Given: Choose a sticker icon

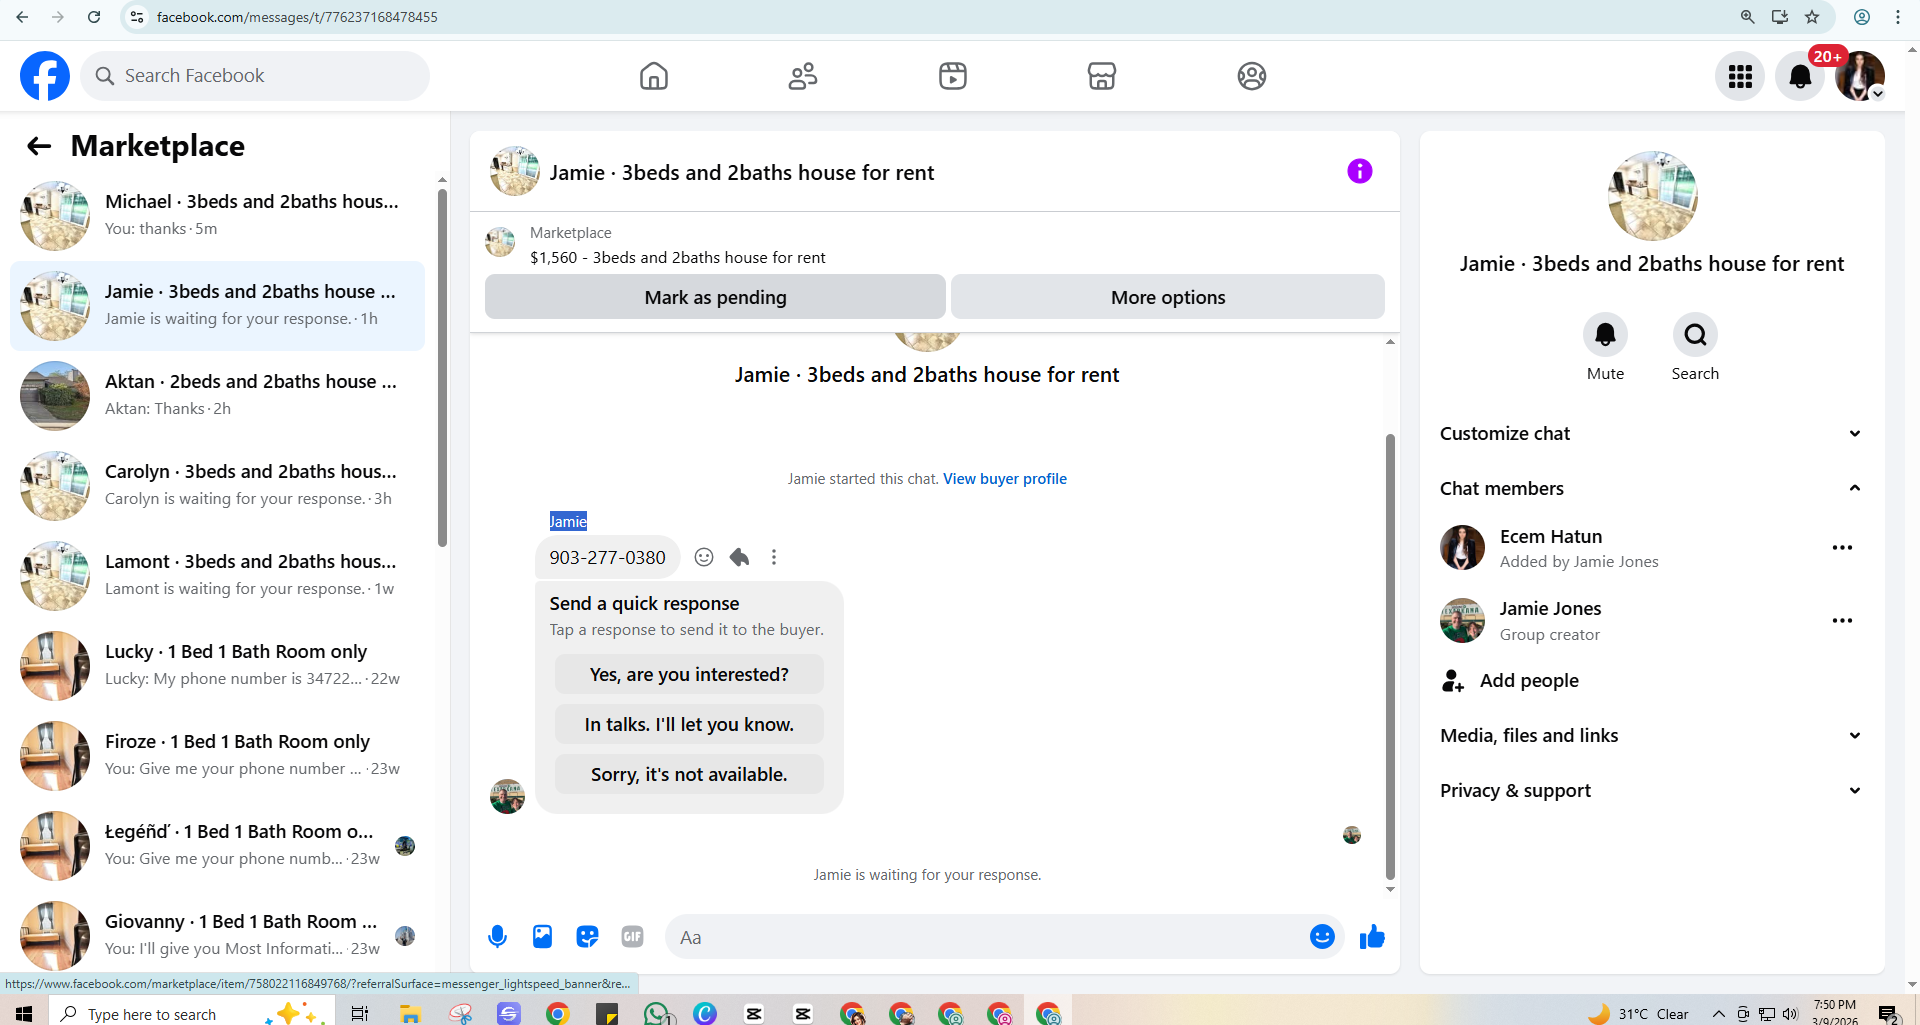Looking at the screenshot, I should (587, 937).
